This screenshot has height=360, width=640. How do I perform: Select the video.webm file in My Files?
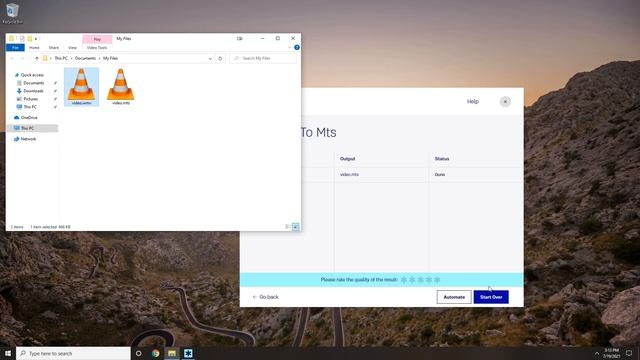(81, 87)
